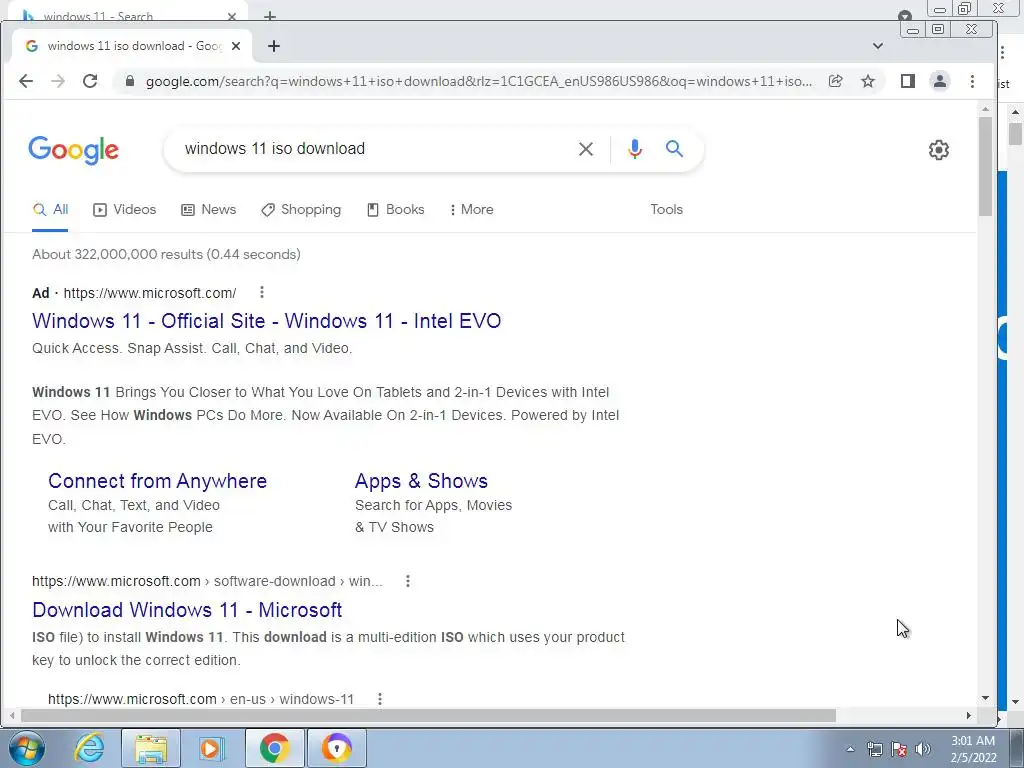Open the keyhole shield taskbar app
This screenshot has height=768, width=1024.
click(336, 748)
